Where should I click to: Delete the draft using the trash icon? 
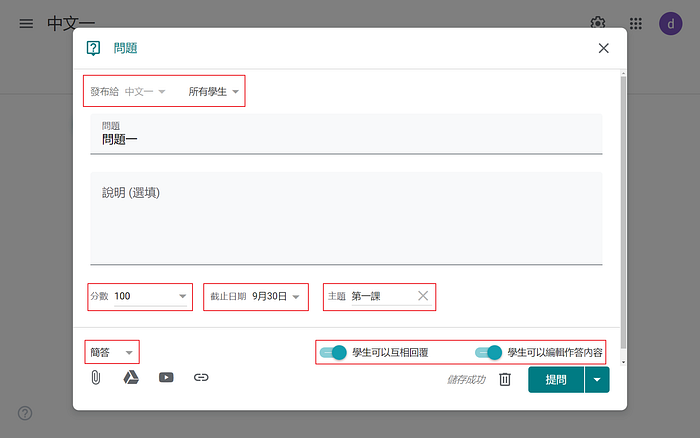click(505, 379)
